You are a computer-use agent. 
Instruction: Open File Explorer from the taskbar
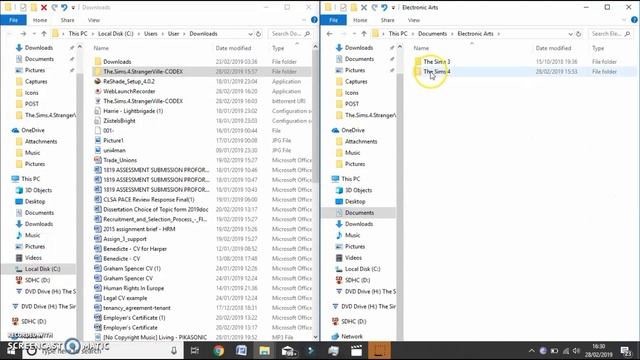click(x=264, y=351)
